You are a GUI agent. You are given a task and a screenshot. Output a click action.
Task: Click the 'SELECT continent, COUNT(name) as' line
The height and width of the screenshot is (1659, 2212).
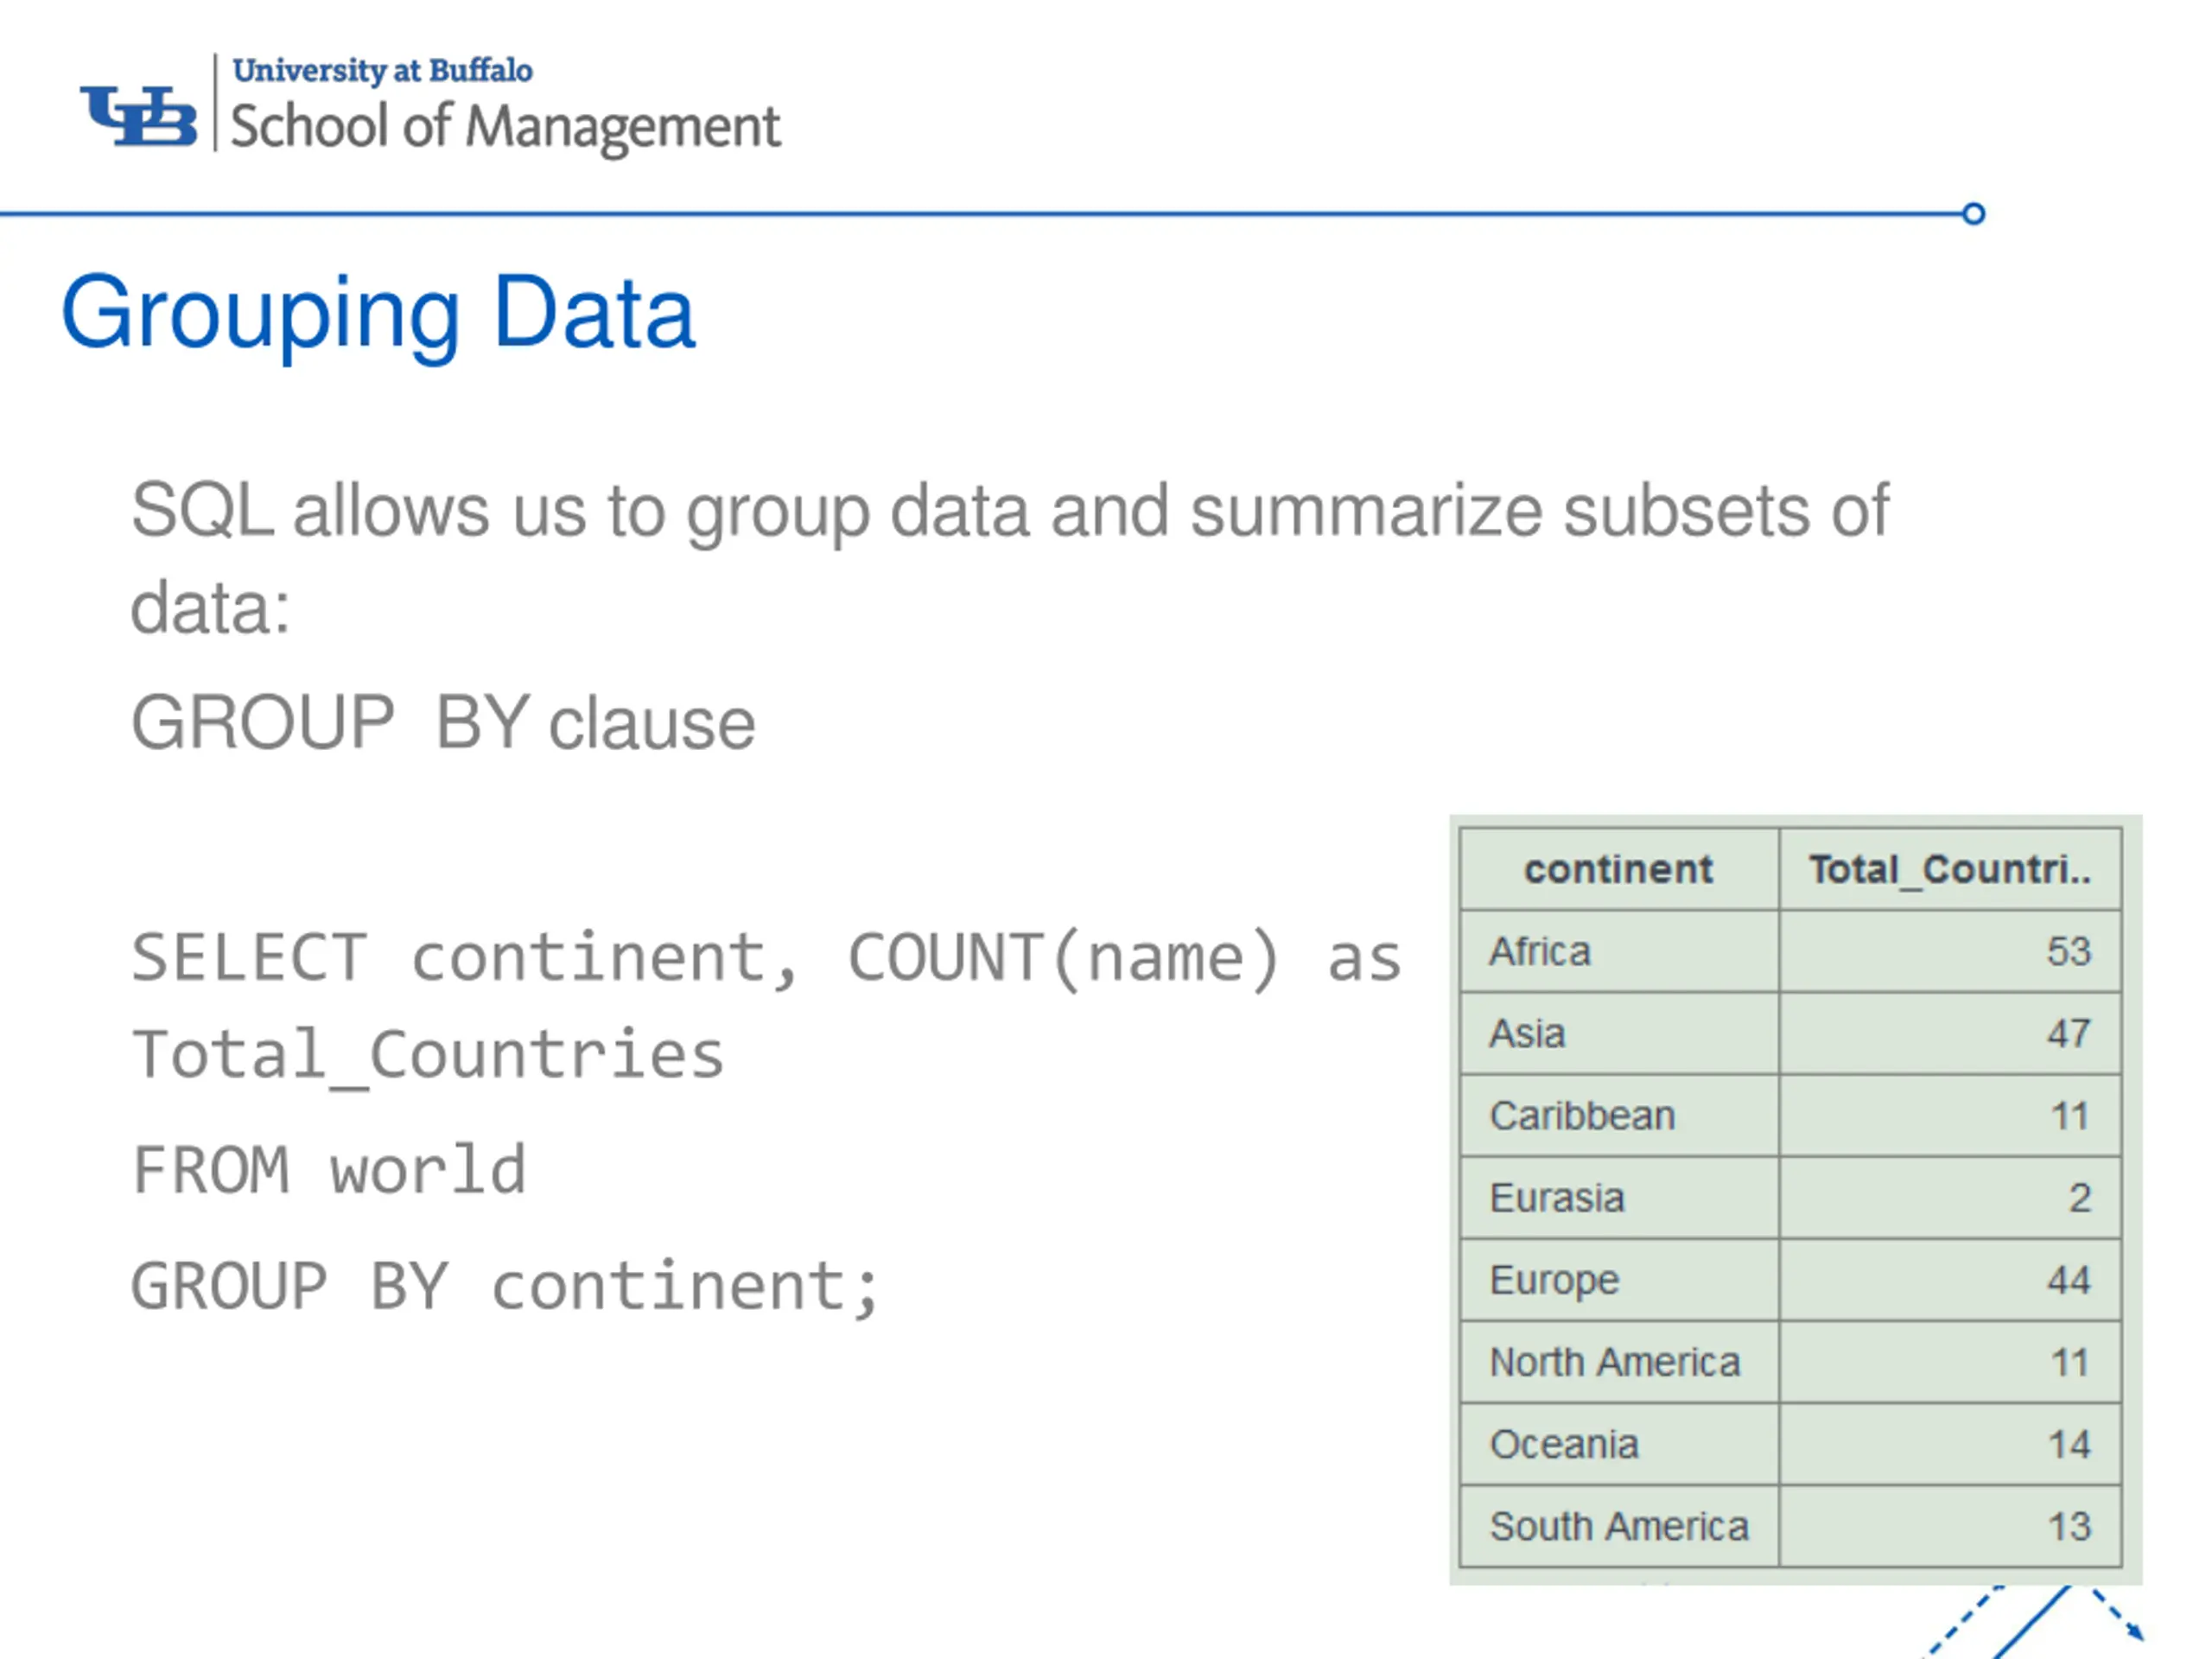pyautogui.click(x=766, y=958)
